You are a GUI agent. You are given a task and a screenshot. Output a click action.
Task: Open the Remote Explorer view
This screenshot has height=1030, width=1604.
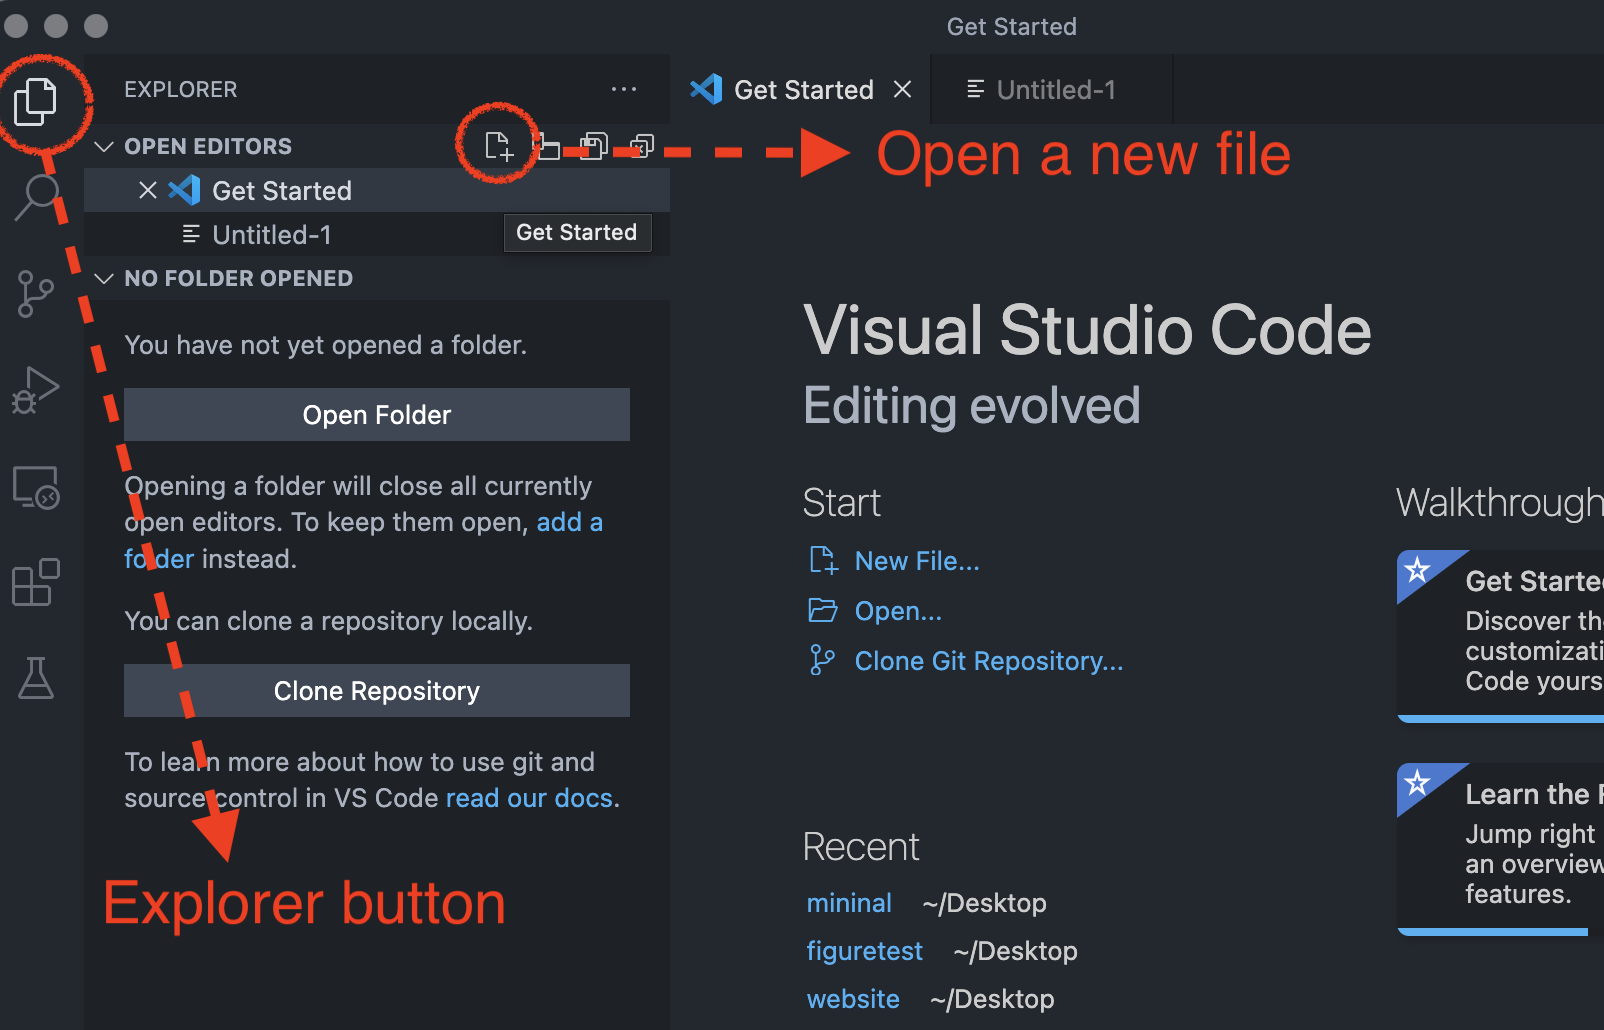pos(36,487)
